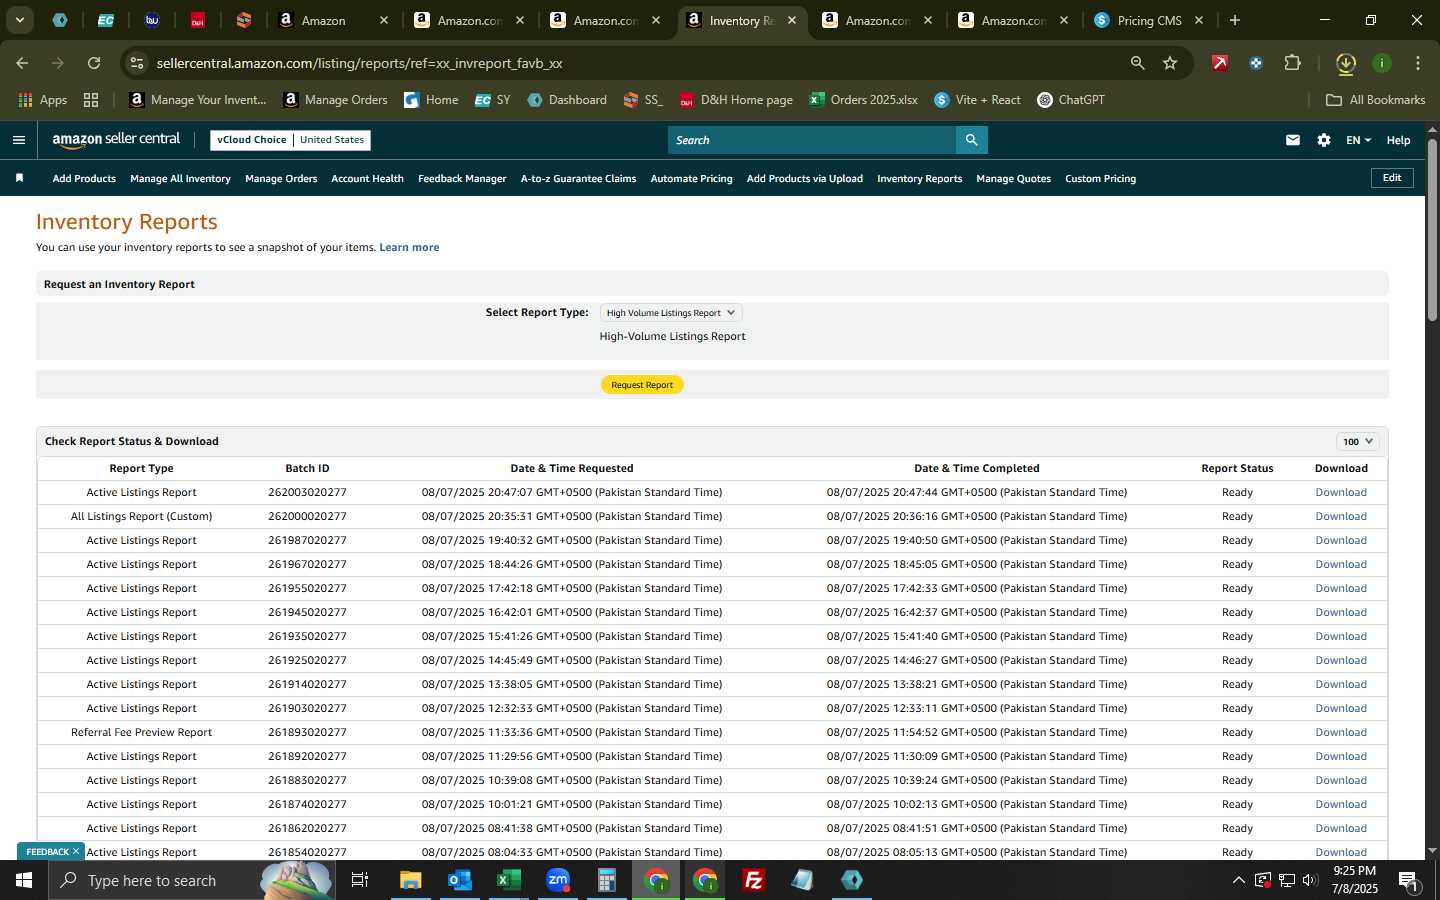Open Outlook from the taskbar
This screenshot has width=1440, height=900.
[x=460, y=880]
